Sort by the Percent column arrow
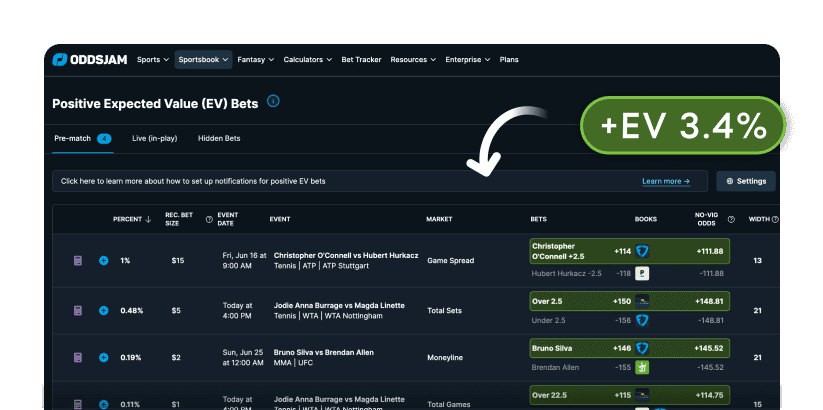This screenshot has height=410, width=823. tap(148, 219)
